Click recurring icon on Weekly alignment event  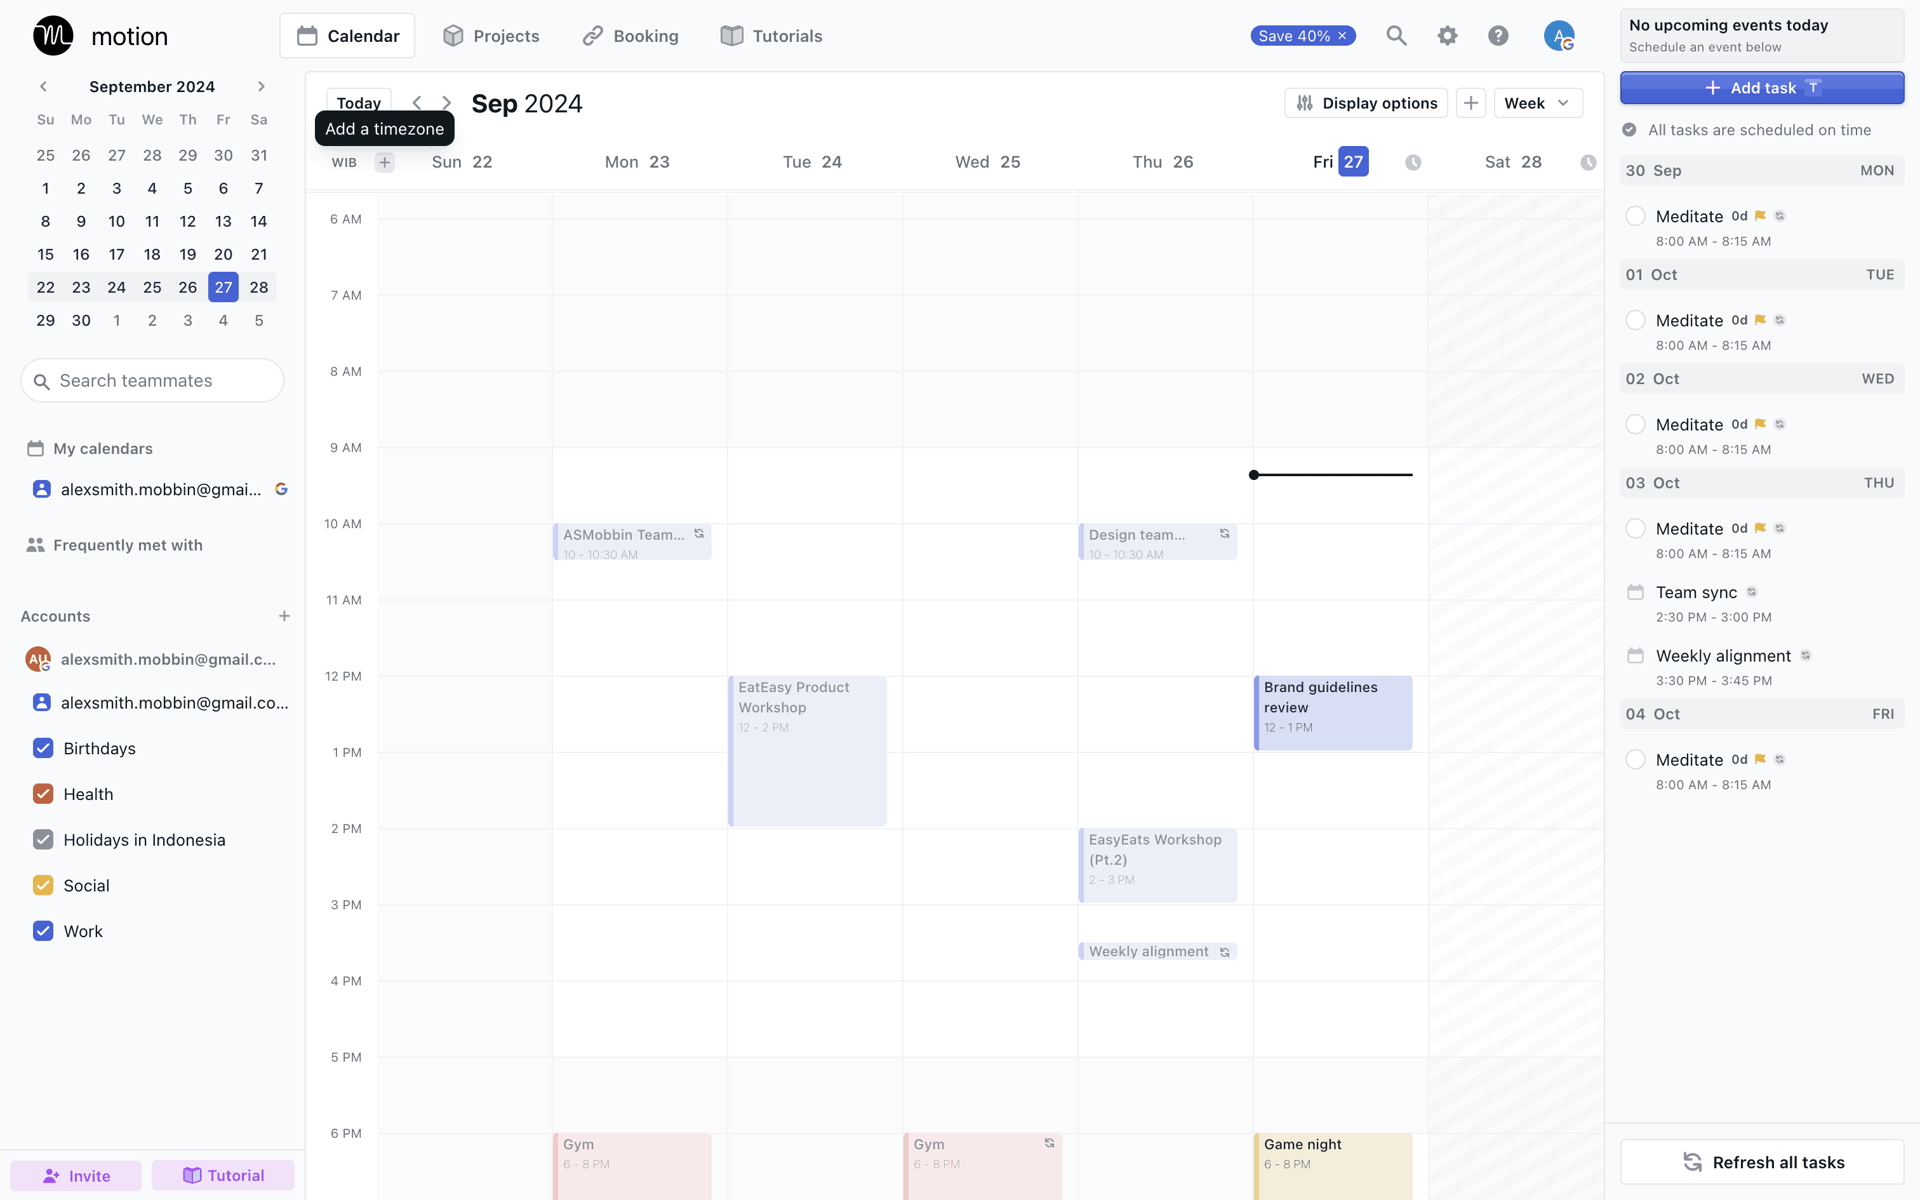click(1224, 952)
